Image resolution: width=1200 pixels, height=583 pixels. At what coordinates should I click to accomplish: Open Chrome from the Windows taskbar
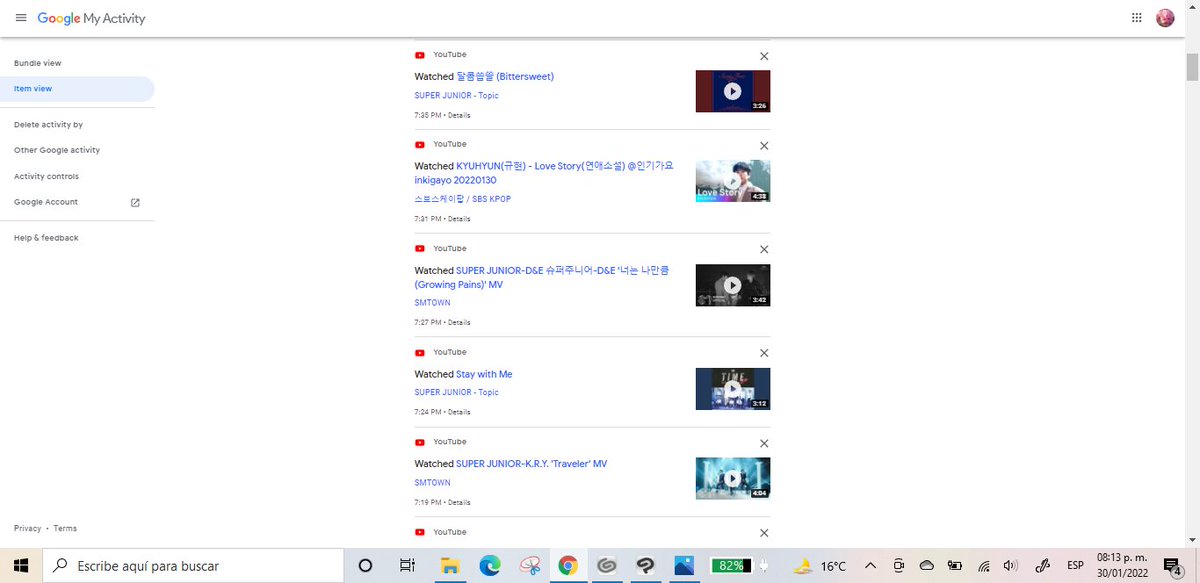coord(567,566)
